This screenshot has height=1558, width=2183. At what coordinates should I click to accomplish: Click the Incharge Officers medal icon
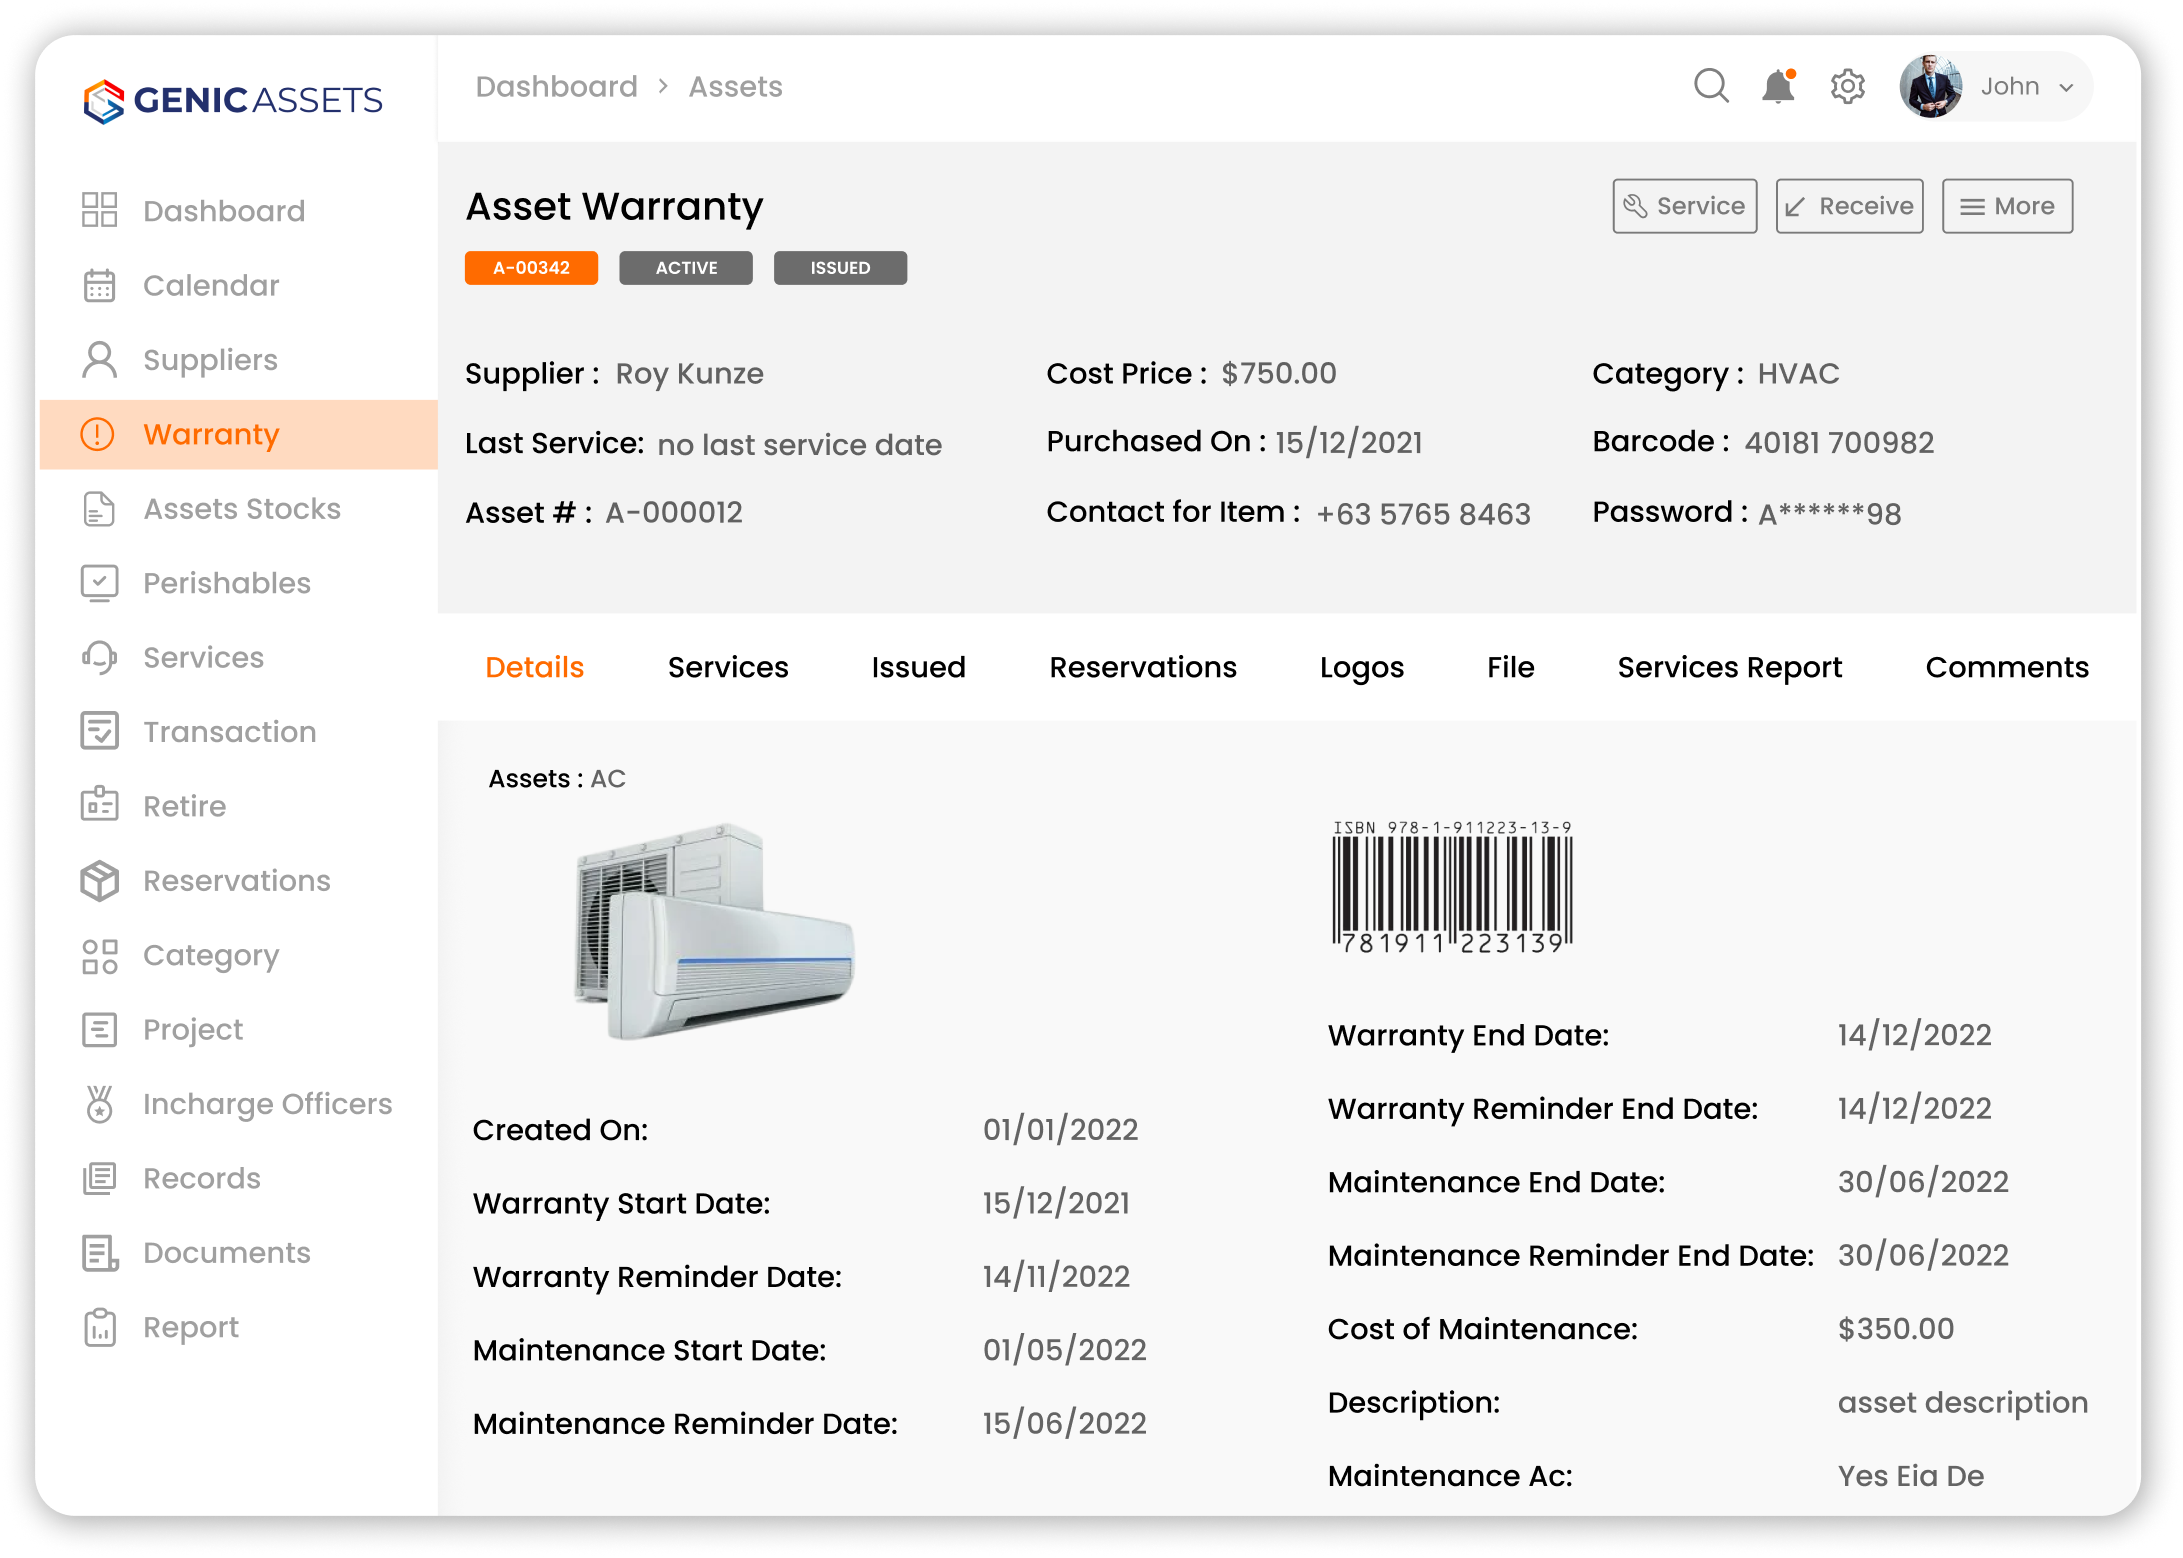pos(99,1104)
